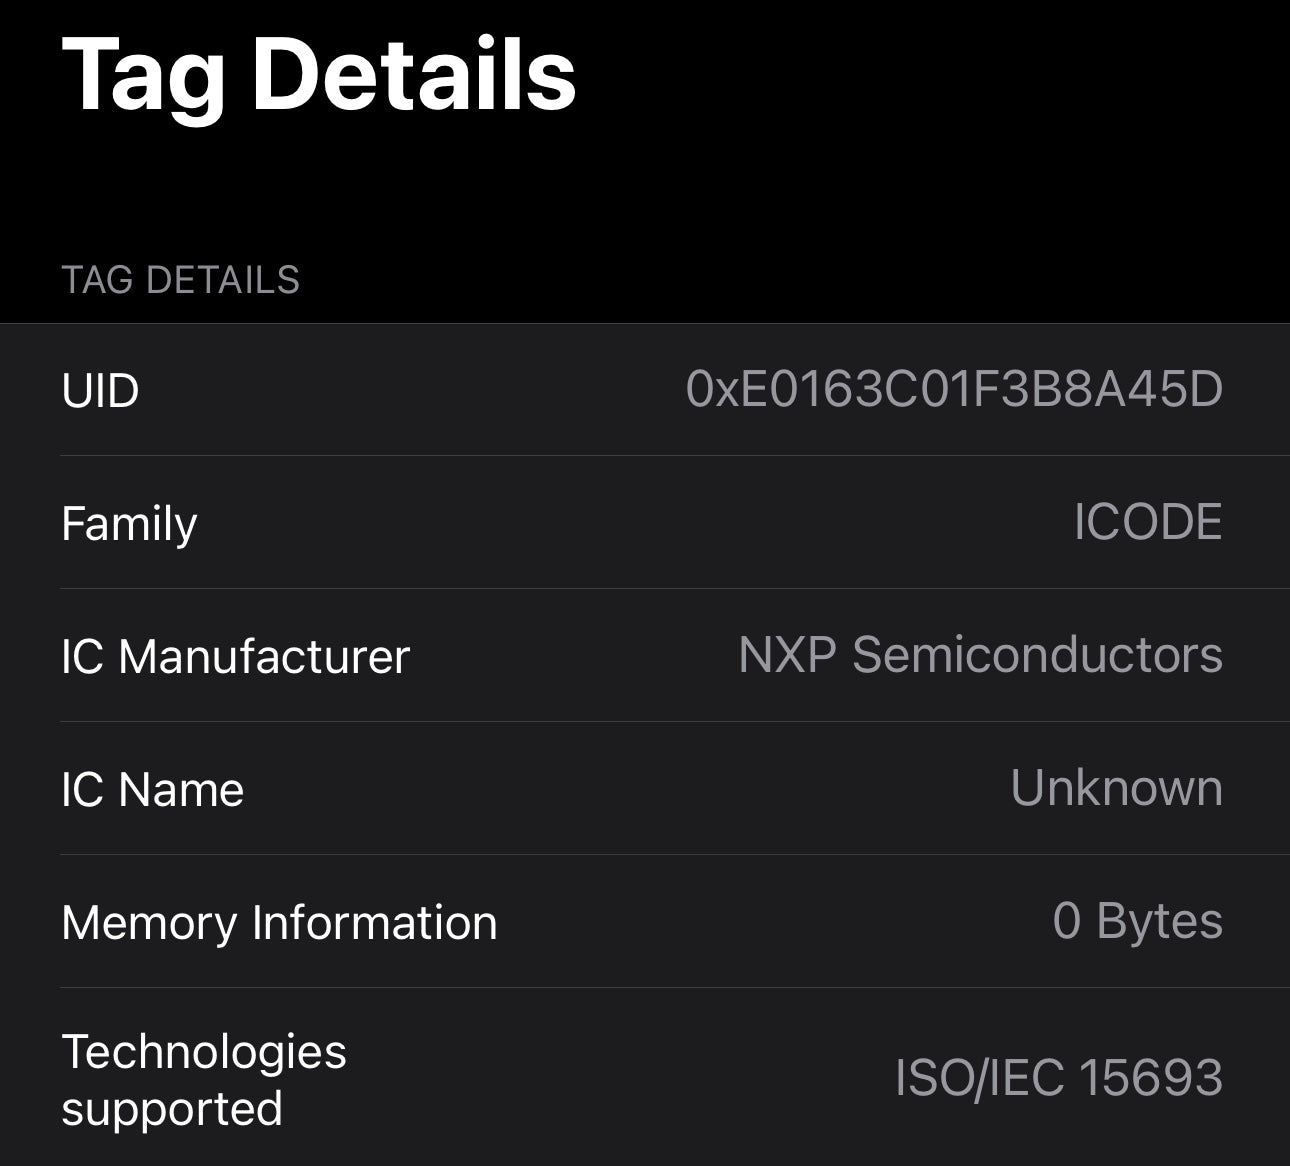The image size is (1290, 1166).
Task: Select the IC Name label
Action: pos(152,790)
